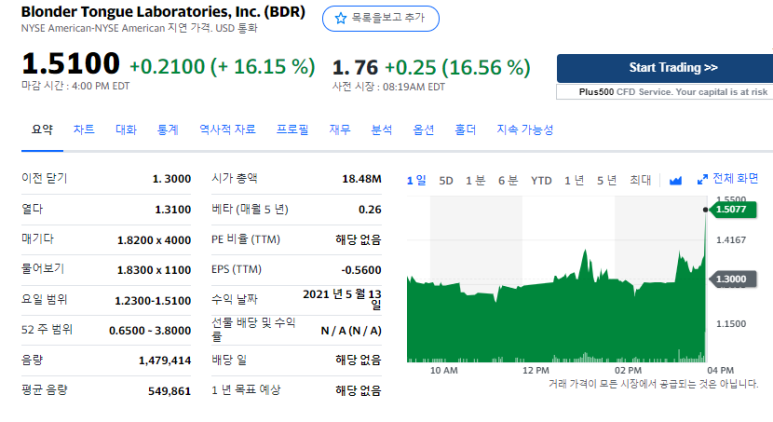Image resolution: width=773 pixels, height=422 pixels.
Task: Switch to the 분석 analysis tab
Action: 382,130
